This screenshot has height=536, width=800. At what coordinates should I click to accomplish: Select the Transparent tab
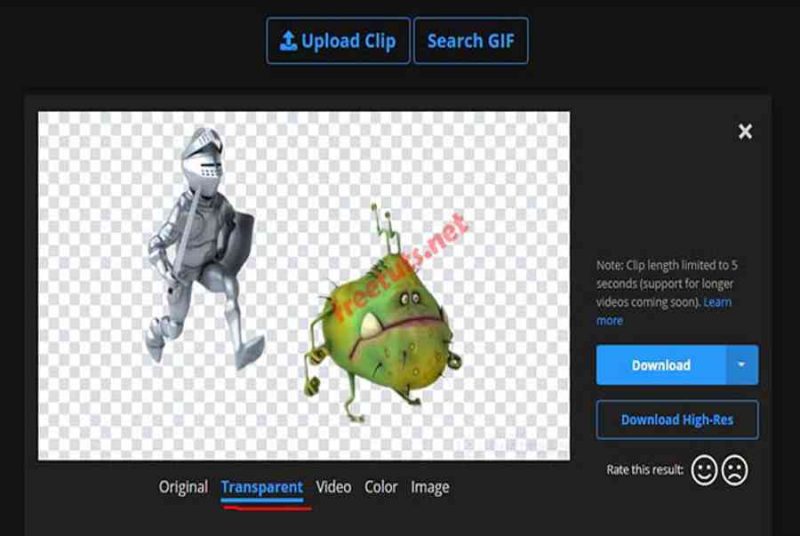(262, 488)
